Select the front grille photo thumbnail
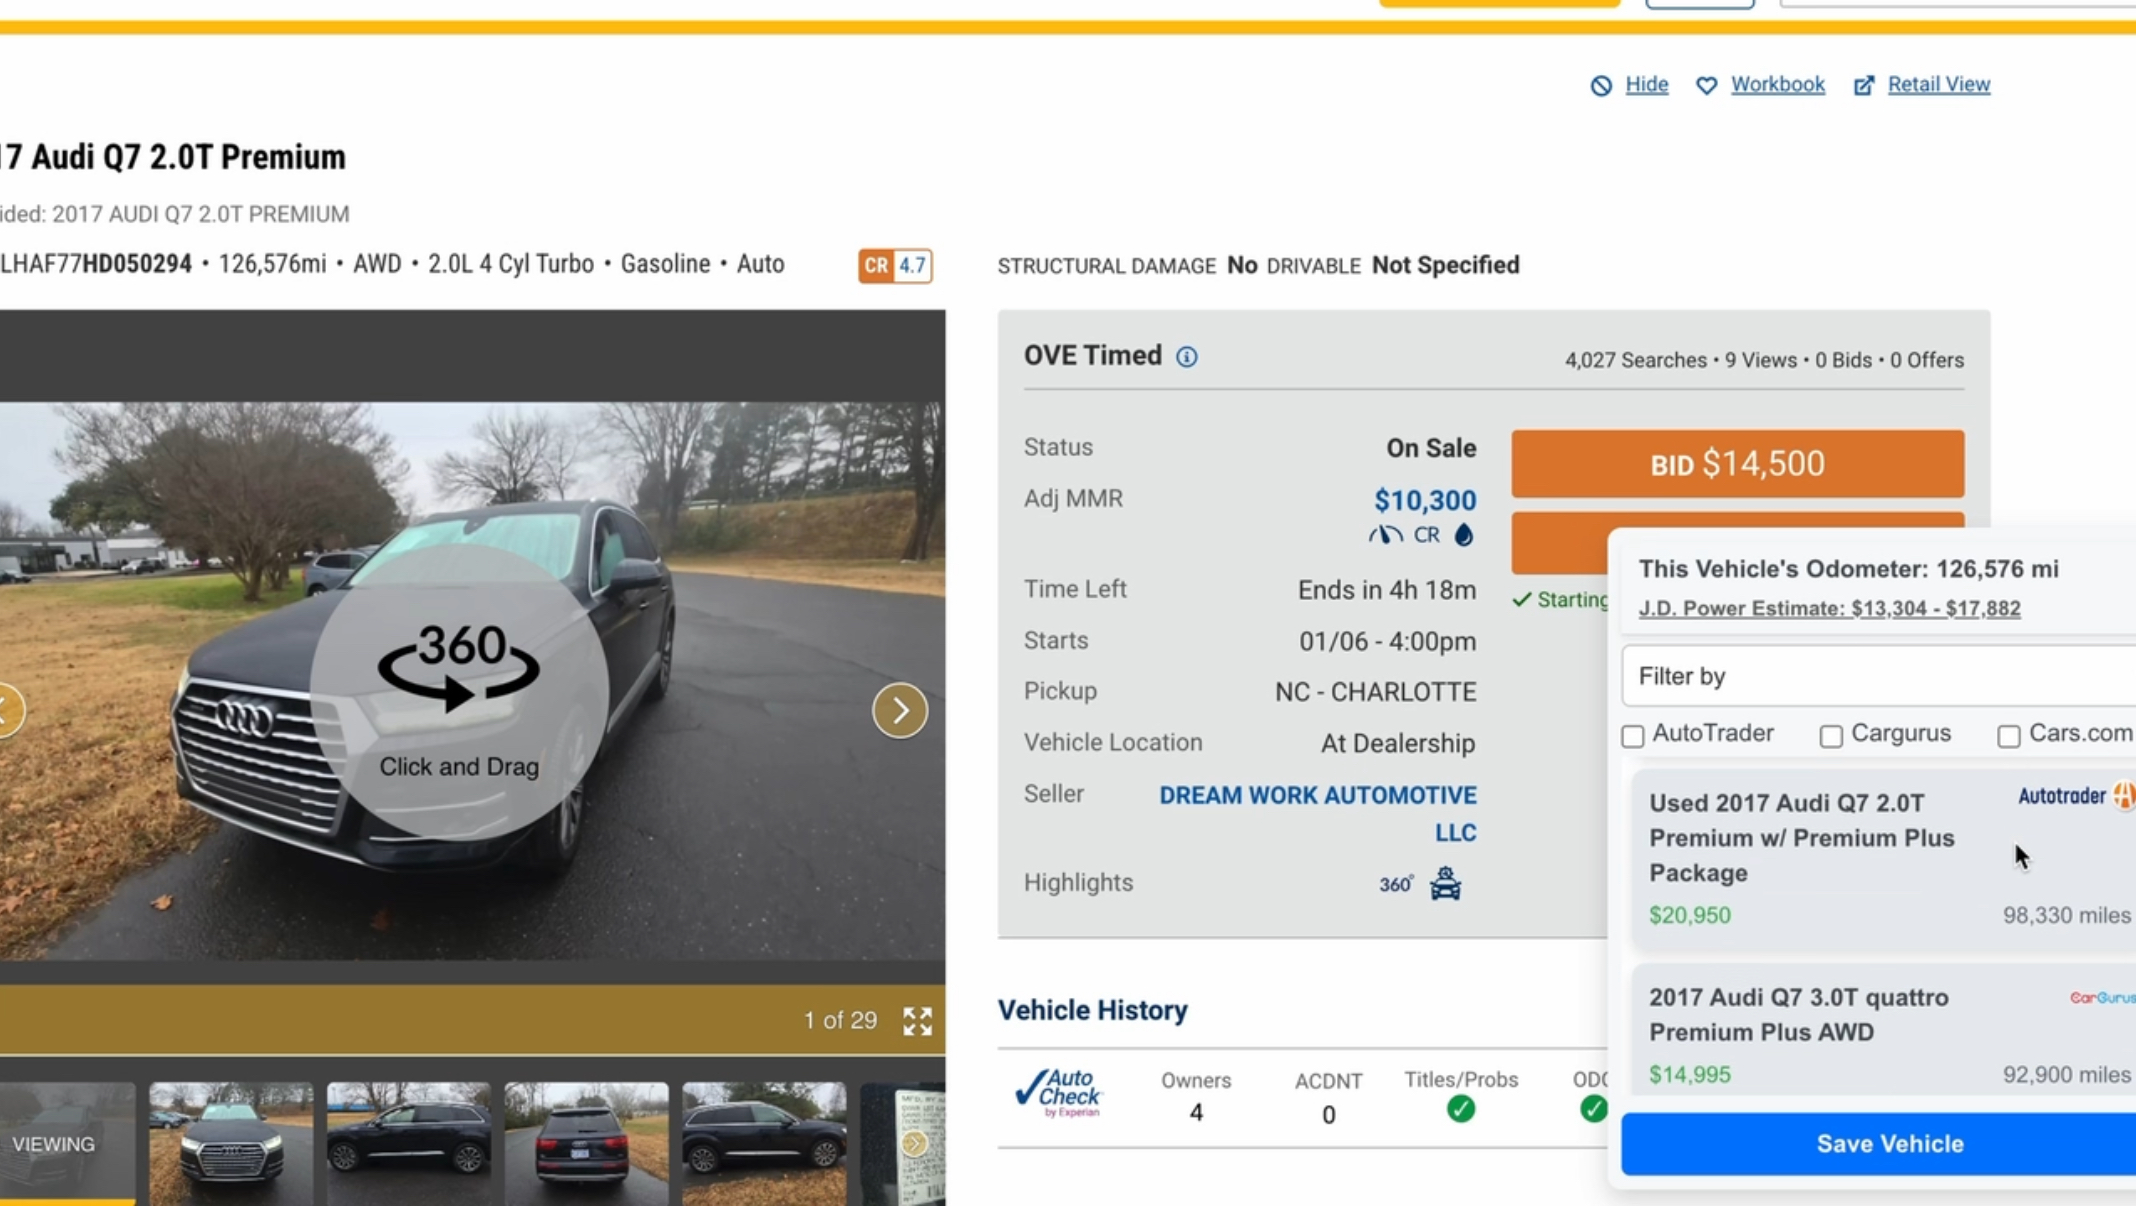2136x1206 pixels. click(231, 1142)
